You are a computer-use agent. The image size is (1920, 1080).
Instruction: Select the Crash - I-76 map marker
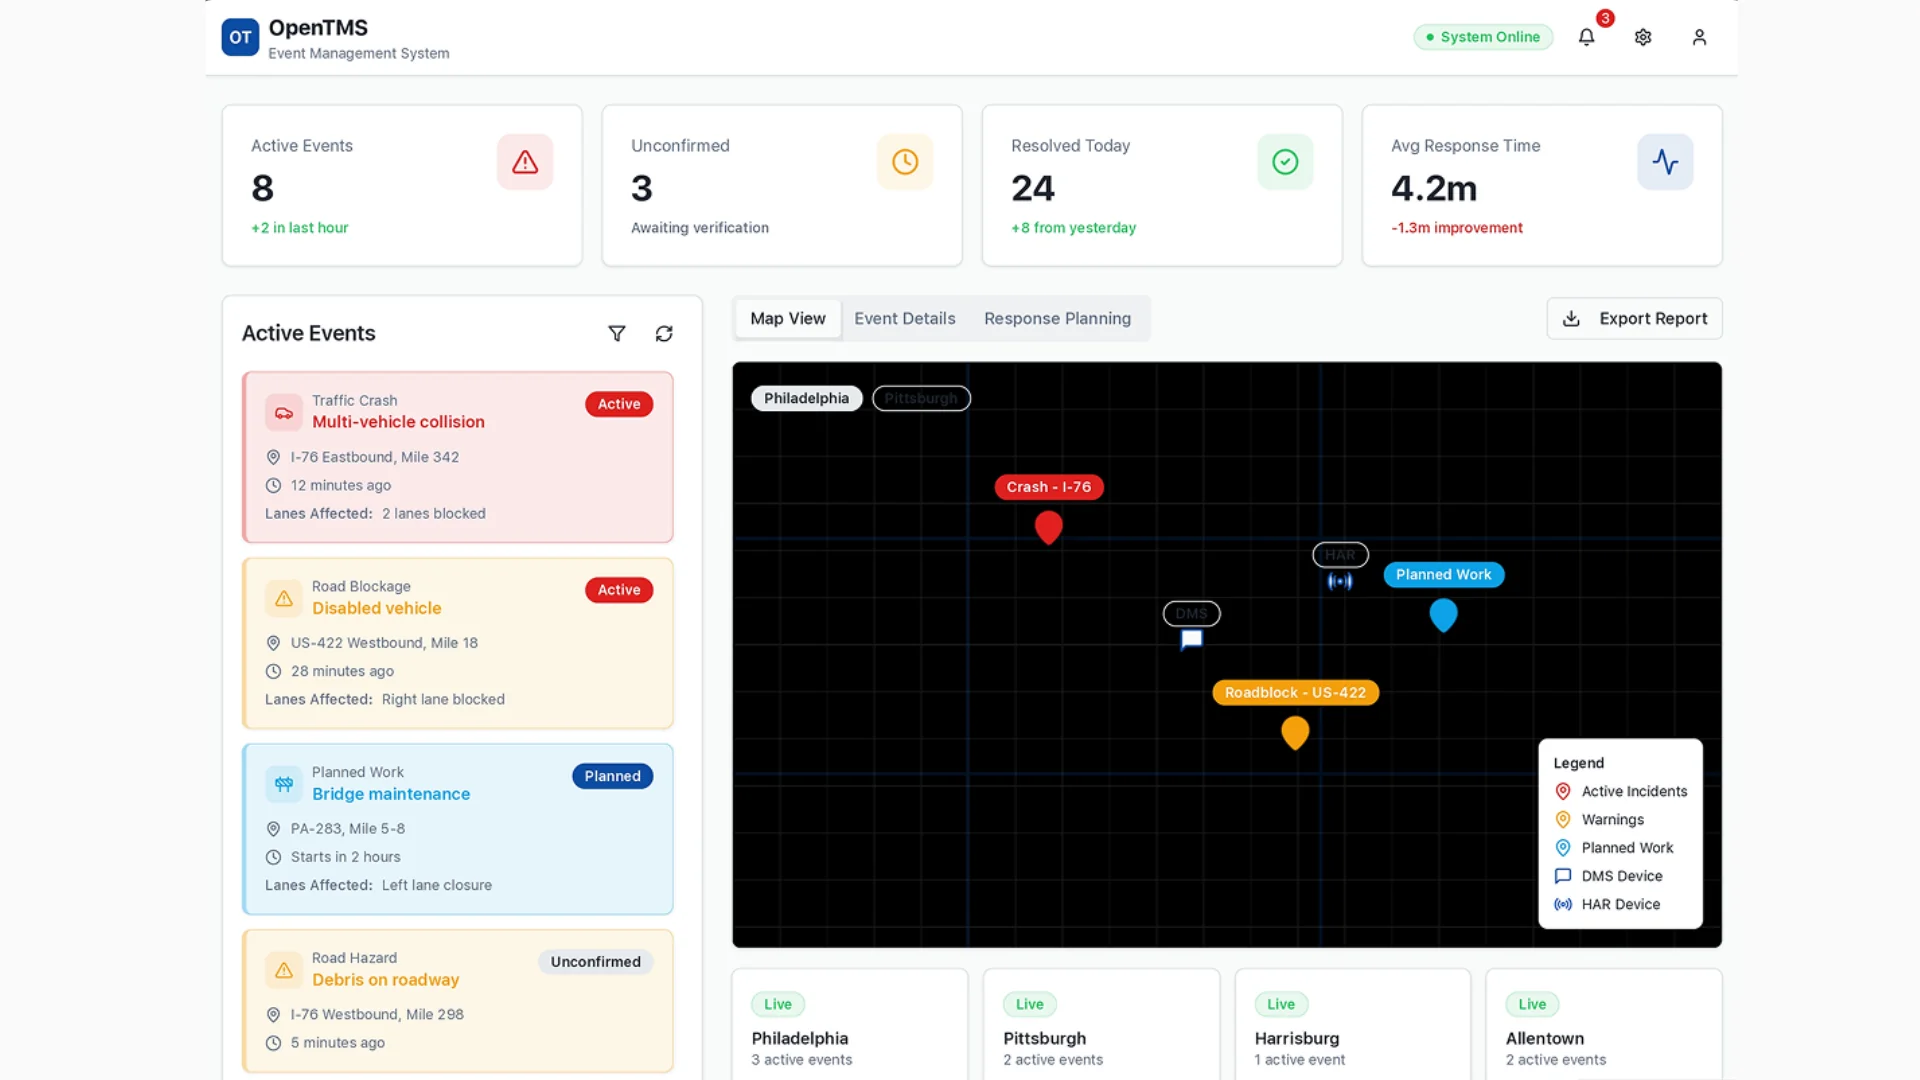tap(1048, 528)
